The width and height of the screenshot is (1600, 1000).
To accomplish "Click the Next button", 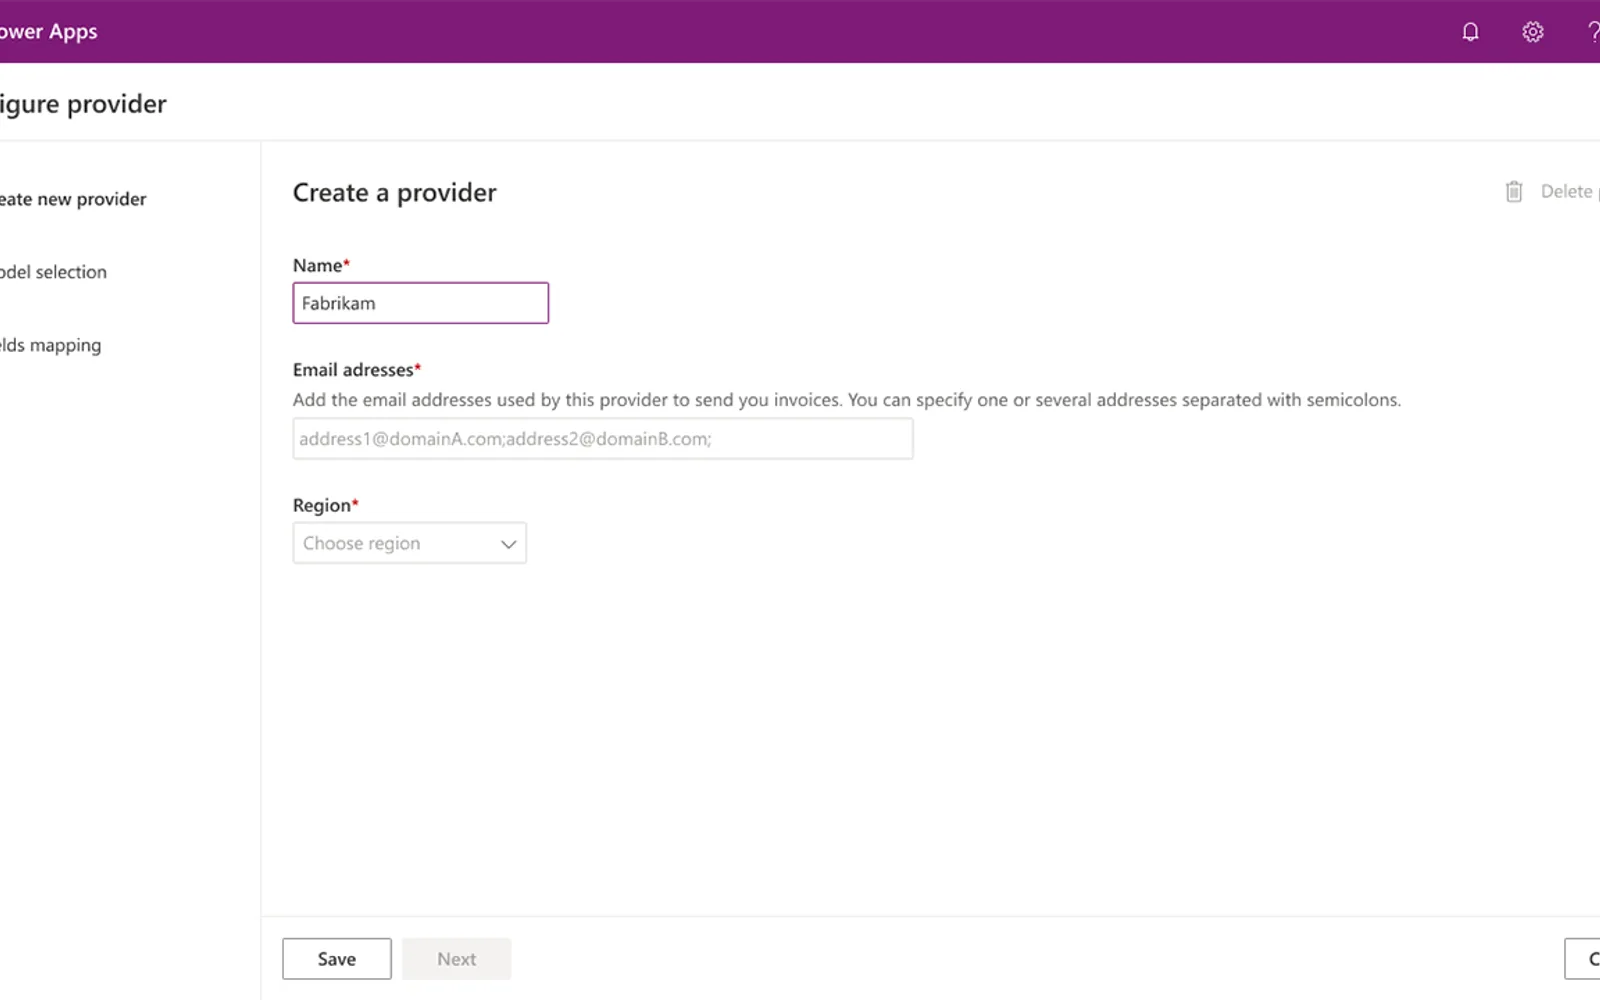I will pyautogui.click(x=457, y=959).
